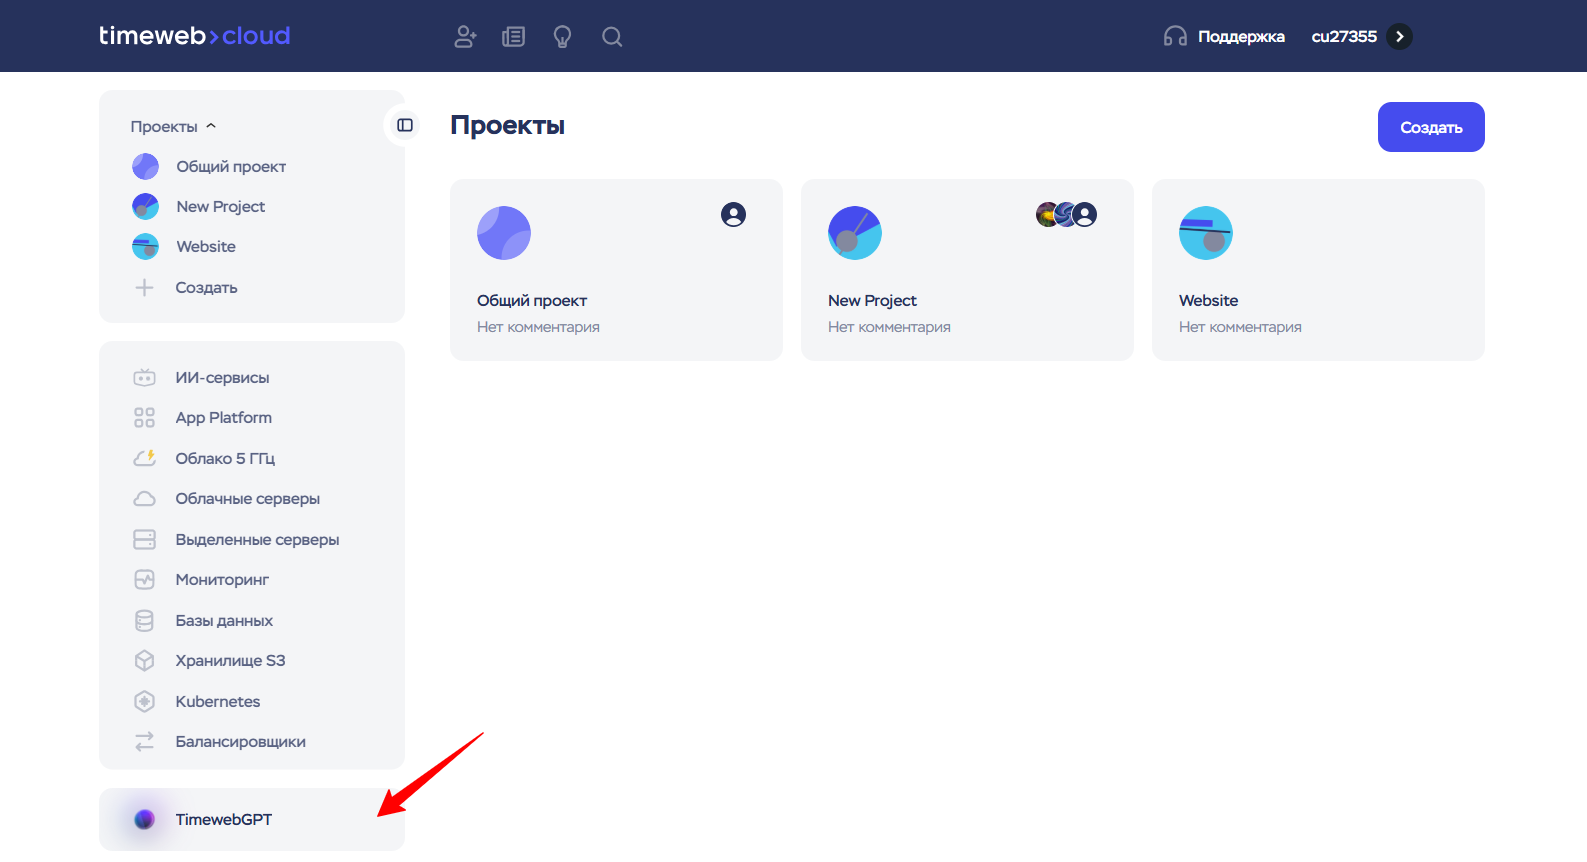Collapse sidebar with the panel toggle icon
Viewport: 1587px width, 862px height.
pos(405,125)
